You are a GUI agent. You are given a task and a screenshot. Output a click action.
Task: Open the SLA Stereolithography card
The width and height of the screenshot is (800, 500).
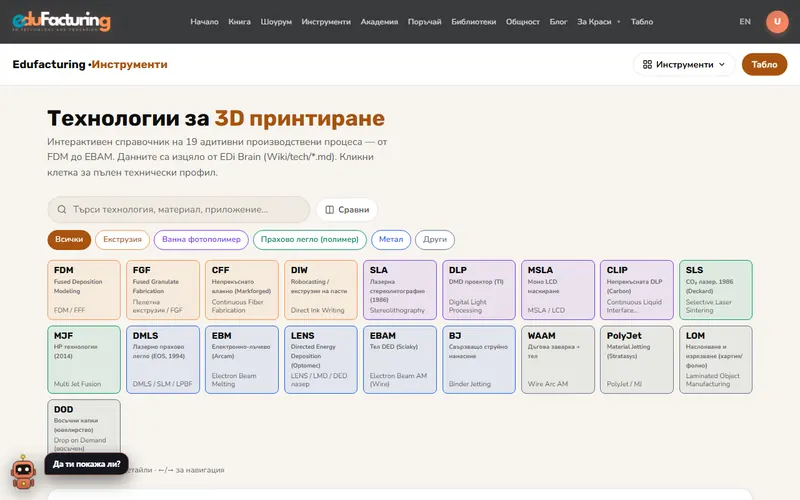point(400,290)
